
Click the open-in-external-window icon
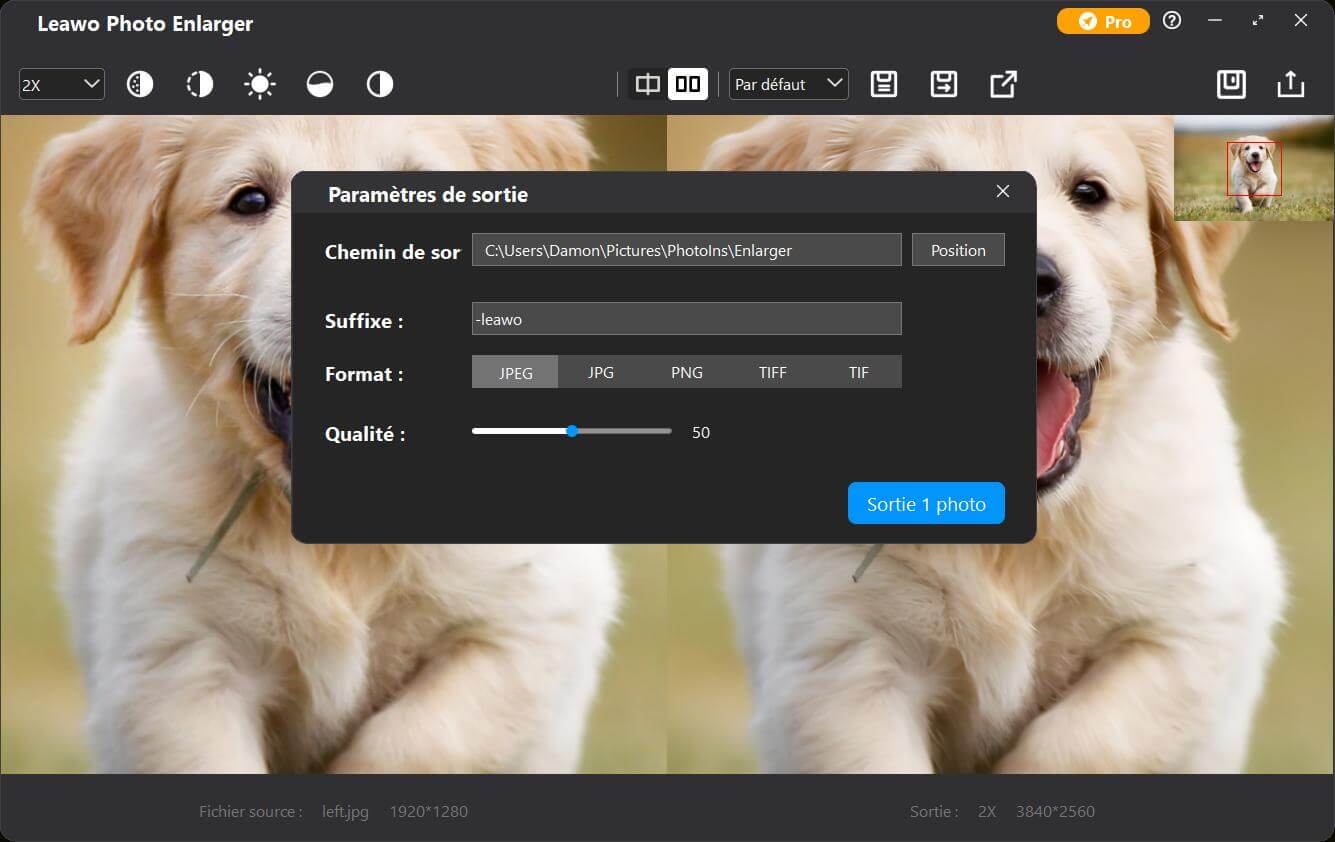click(x=1003, y=85)
